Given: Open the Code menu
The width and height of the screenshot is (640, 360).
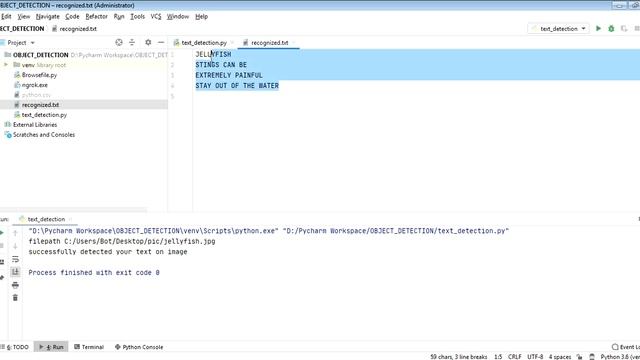Looking at the screenshot, I should coord(72,16).
